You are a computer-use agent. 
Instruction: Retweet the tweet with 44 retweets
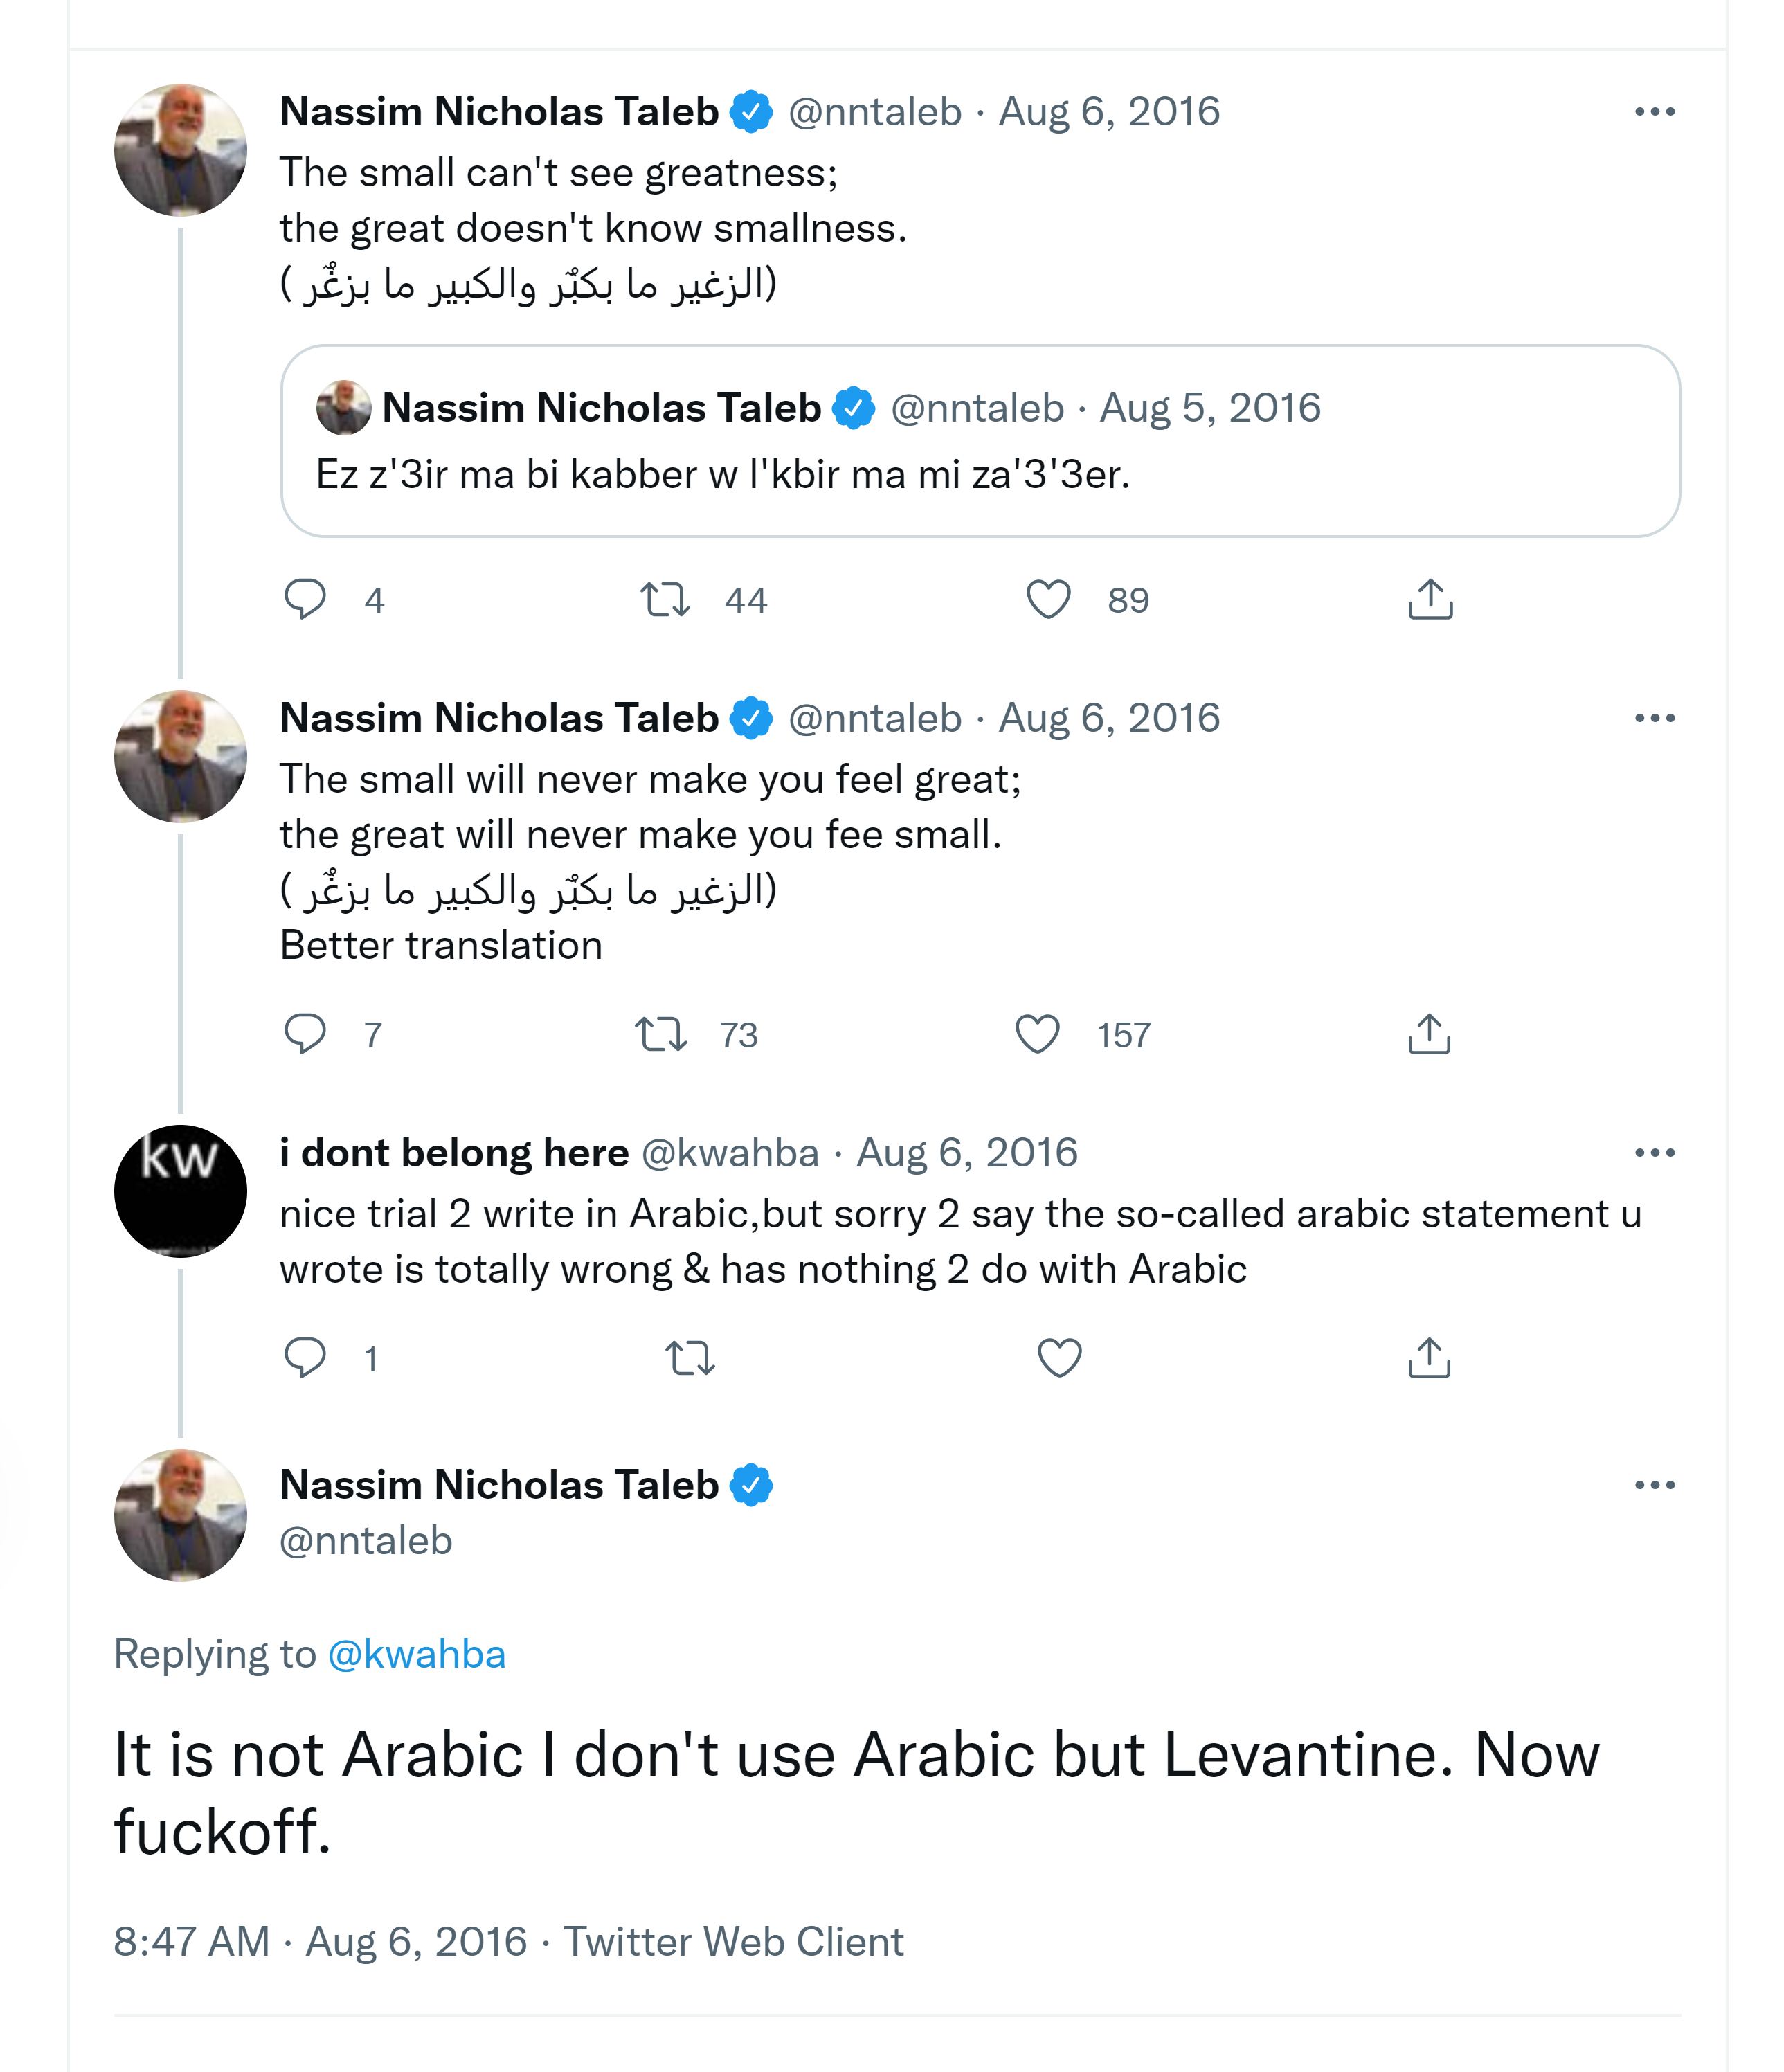tap(665, 599)
